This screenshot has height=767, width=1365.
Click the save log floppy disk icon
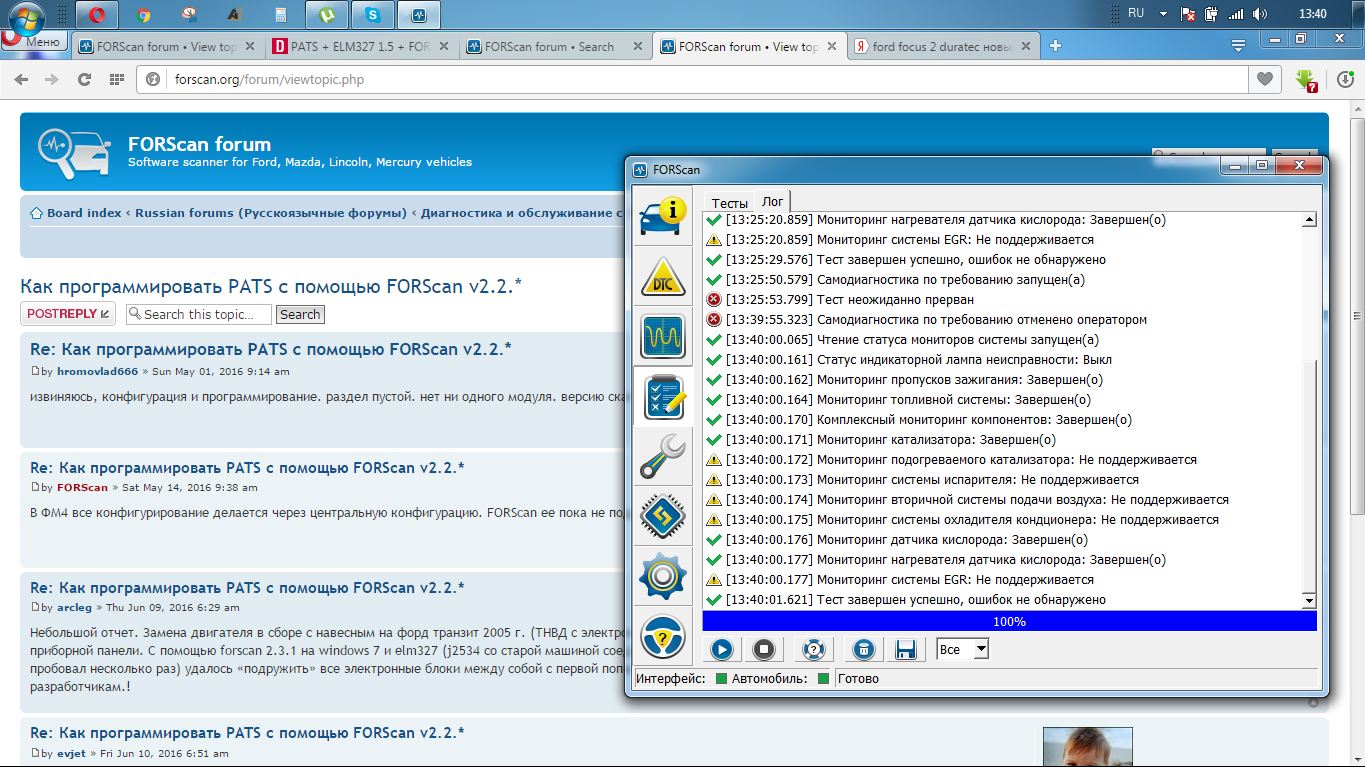pos(906,650)
